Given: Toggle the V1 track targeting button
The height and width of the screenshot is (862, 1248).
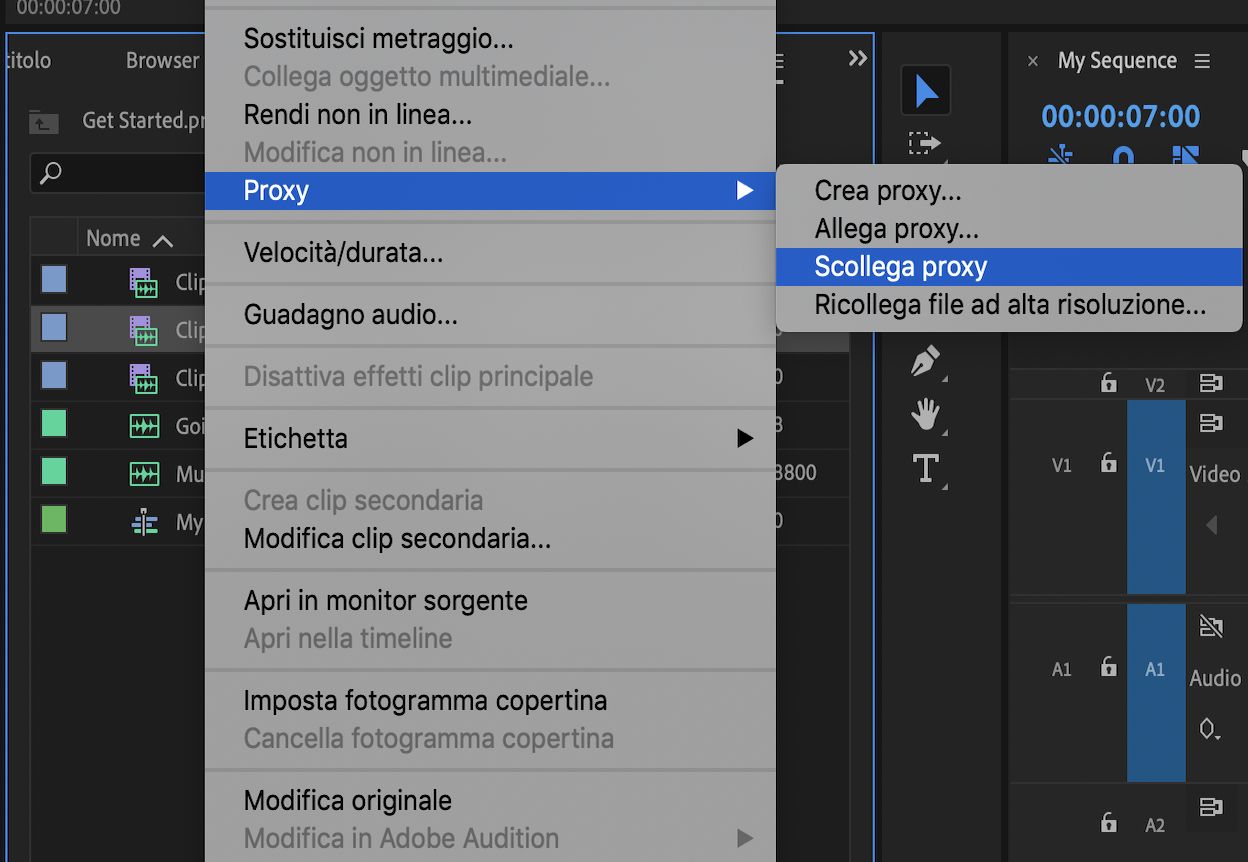Looking at the screenshot, I should (1155, 462).
